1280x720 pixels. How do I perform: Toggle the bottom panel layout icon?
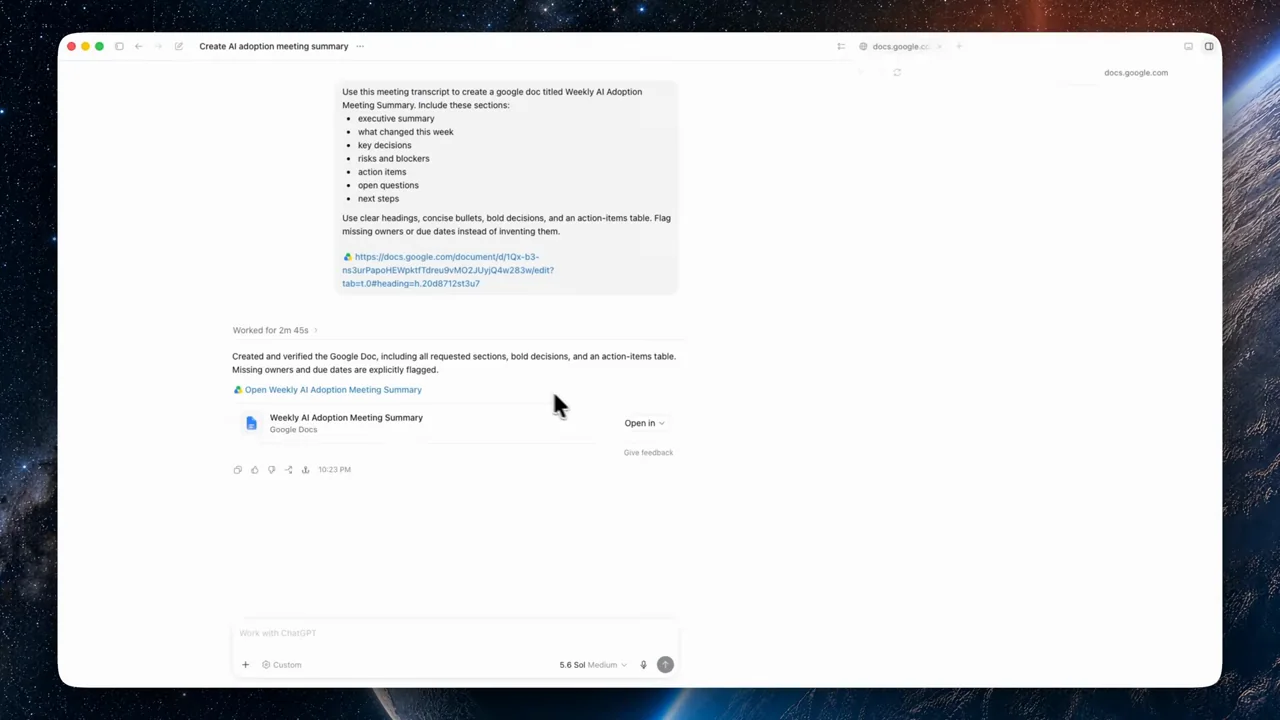tap(1188, 46)
